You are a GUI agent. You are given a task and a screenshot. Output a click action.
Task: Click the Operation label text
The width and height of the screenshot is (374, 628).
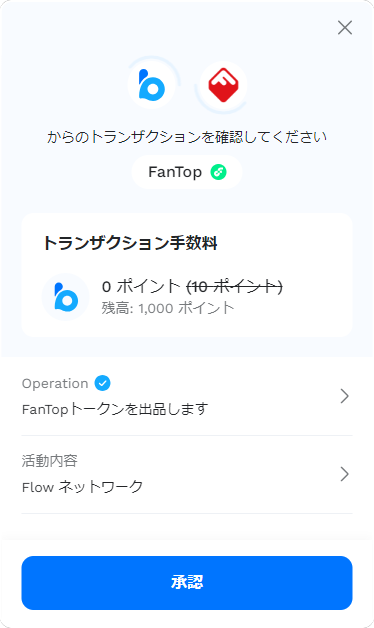pos(55,384)
